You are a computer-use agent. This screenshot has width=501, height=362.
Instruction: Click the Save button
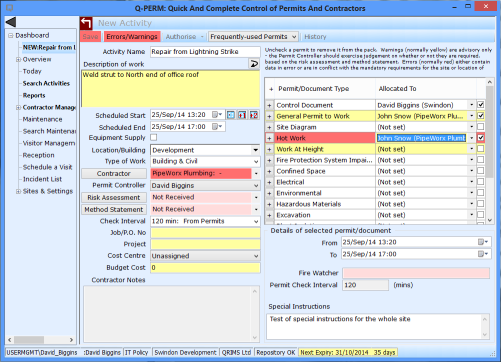[90, 37]
